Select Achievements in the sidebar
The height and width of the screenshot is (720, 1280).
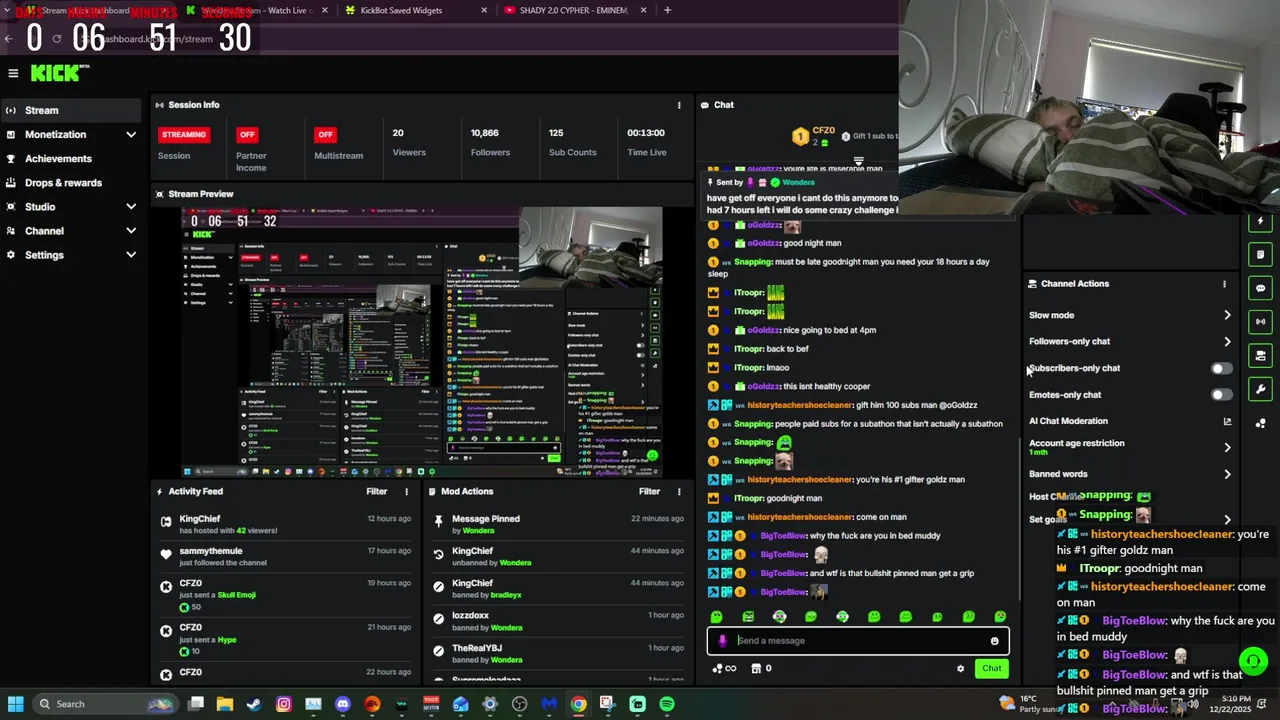pyautogui.click(x=70, y=159)
